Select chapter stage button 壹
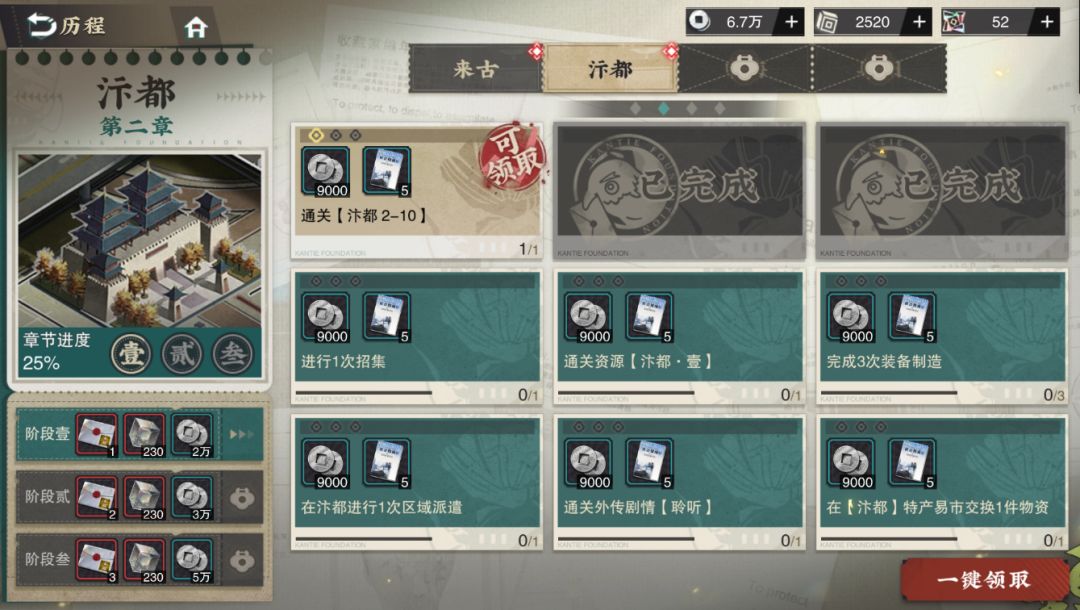The width and height of the screenshot is (1080, 610). point(131,354)
